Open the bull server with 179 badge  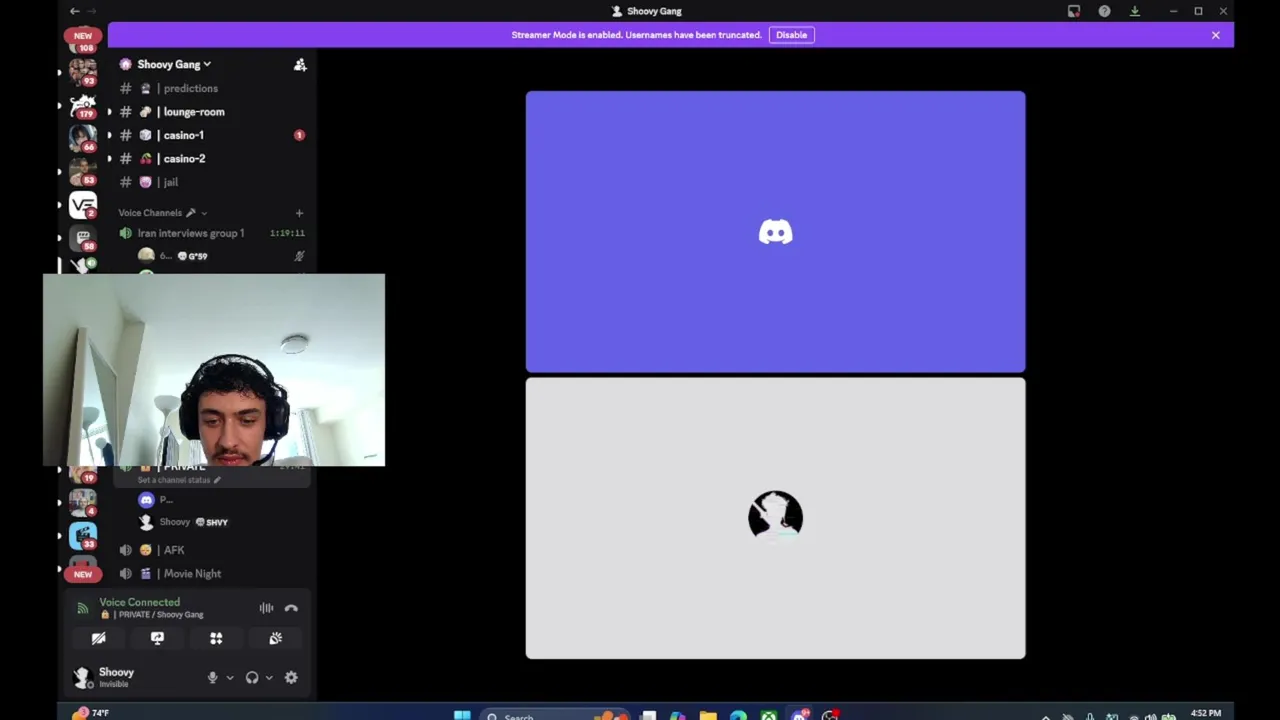coord(82,106)
